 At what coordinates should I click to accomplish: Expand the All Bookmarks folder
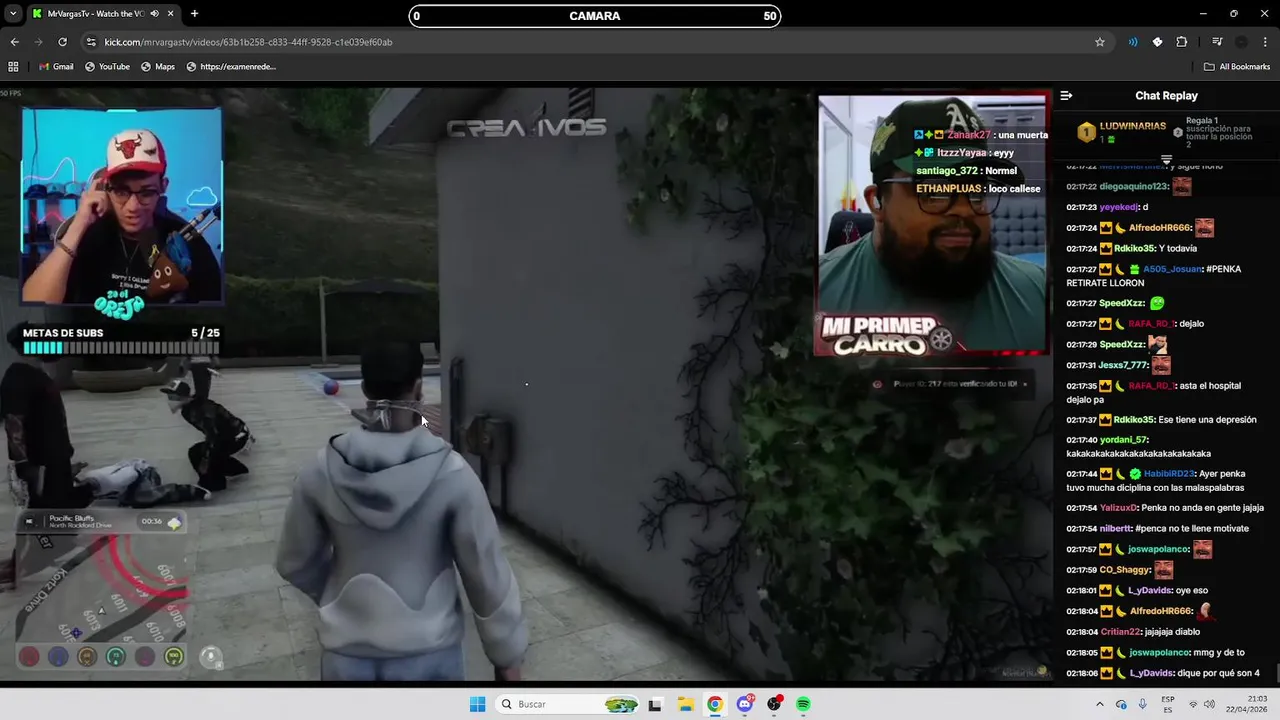coord(1237,66)
